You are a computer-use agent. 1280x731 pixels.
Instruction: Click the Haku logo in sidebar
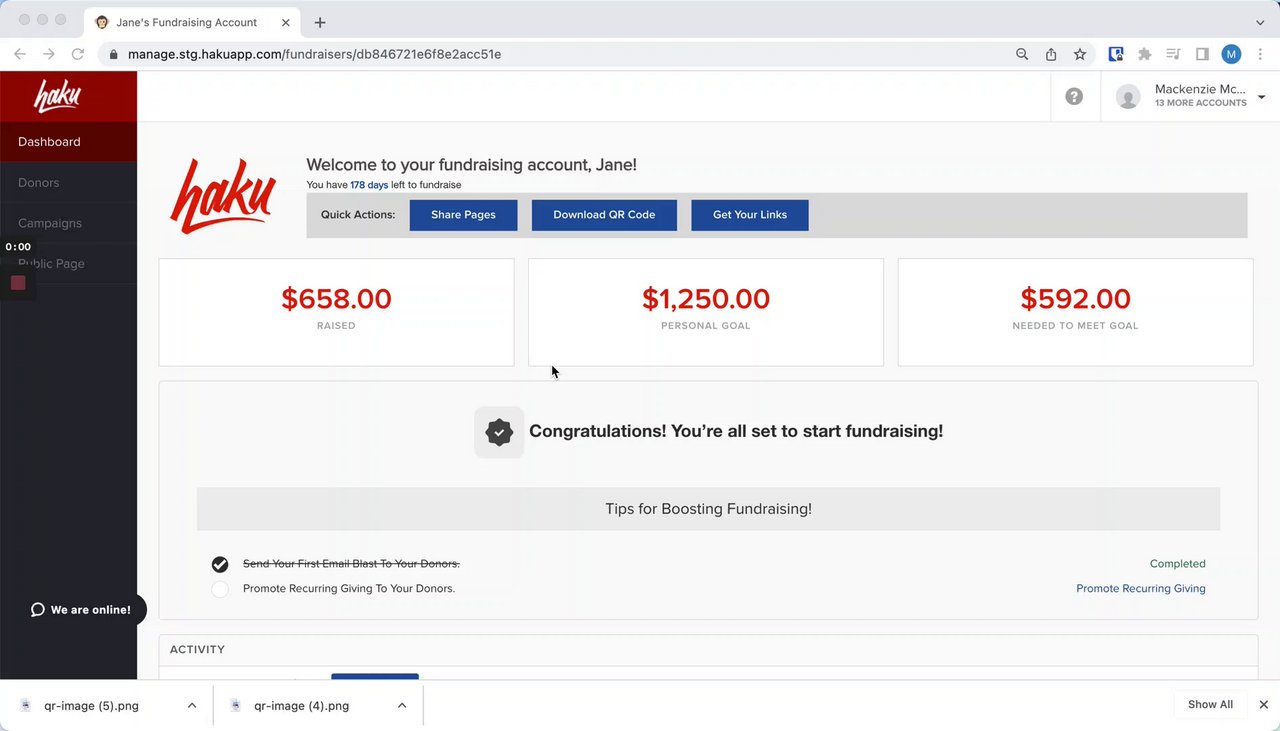pyautogui.click(x=57, y=96)
